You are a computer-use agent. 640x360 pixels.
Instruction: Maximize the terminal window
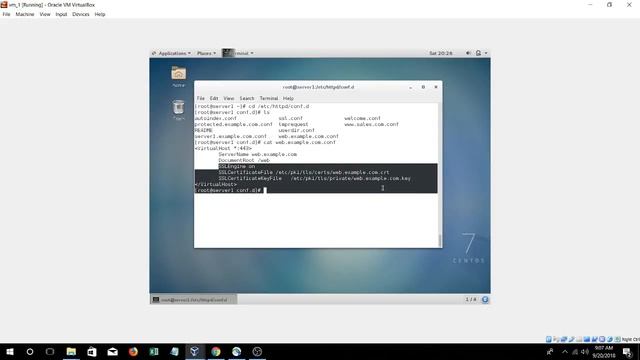(x=423, y=87)
